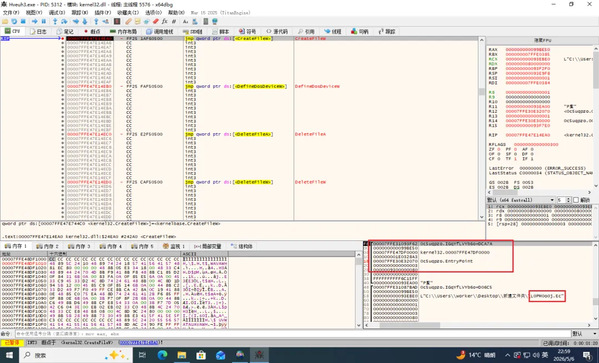Click the Run arrow toolbar icon
Screen dimensions: 599x363
[34, 21]
